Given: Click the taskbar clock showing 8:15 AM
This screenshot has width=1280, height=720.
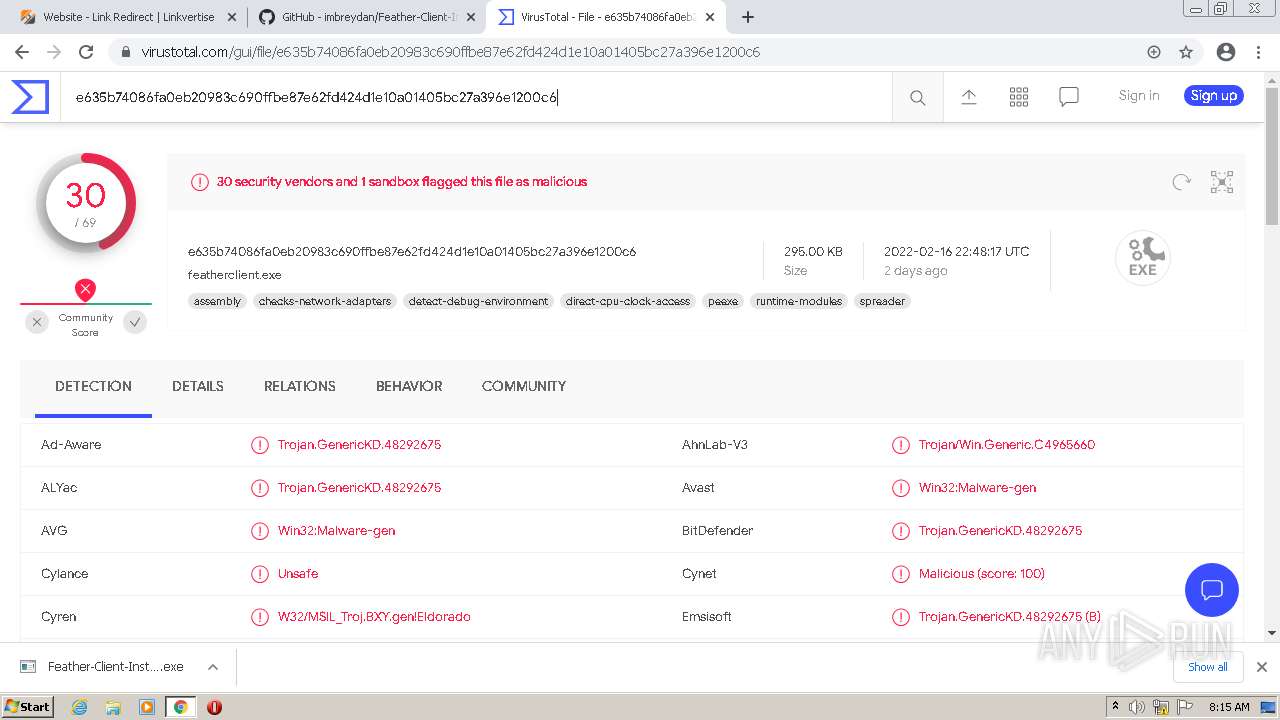Looking at the screenshot, I should (1229, 707).
